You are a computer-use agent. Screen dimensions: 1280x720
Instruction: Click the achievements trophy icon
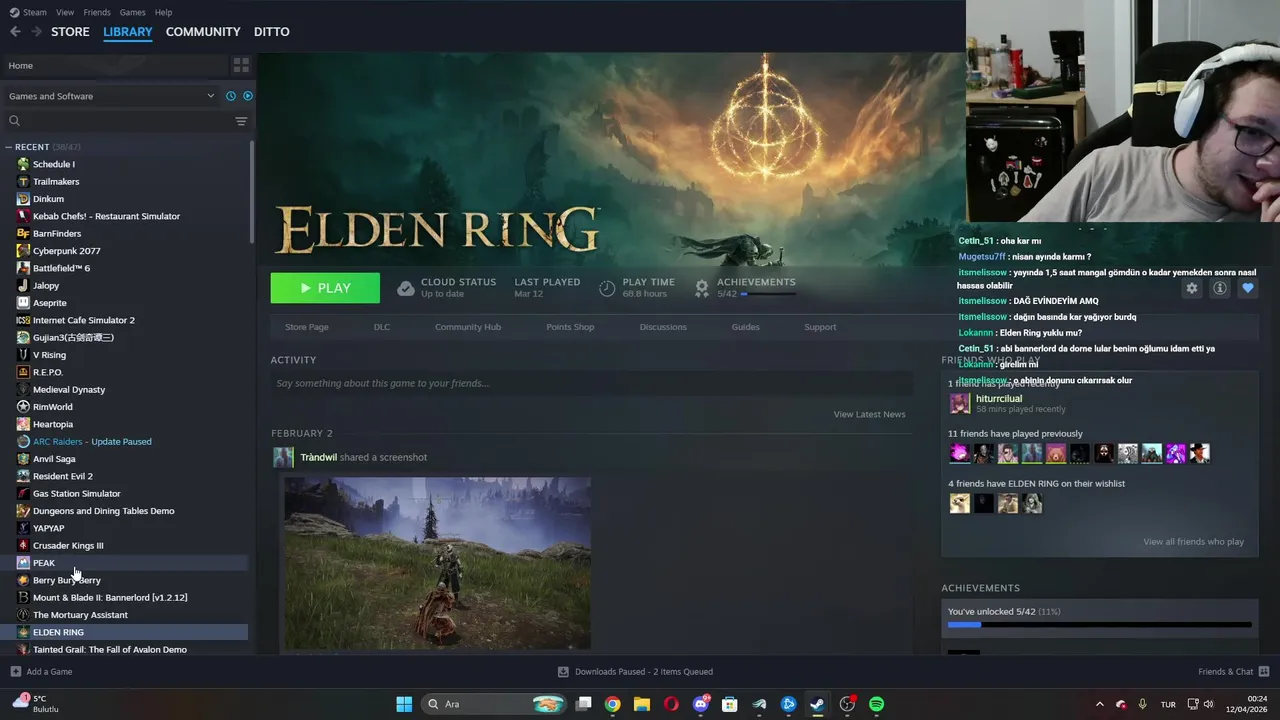[x=702, y=288]
